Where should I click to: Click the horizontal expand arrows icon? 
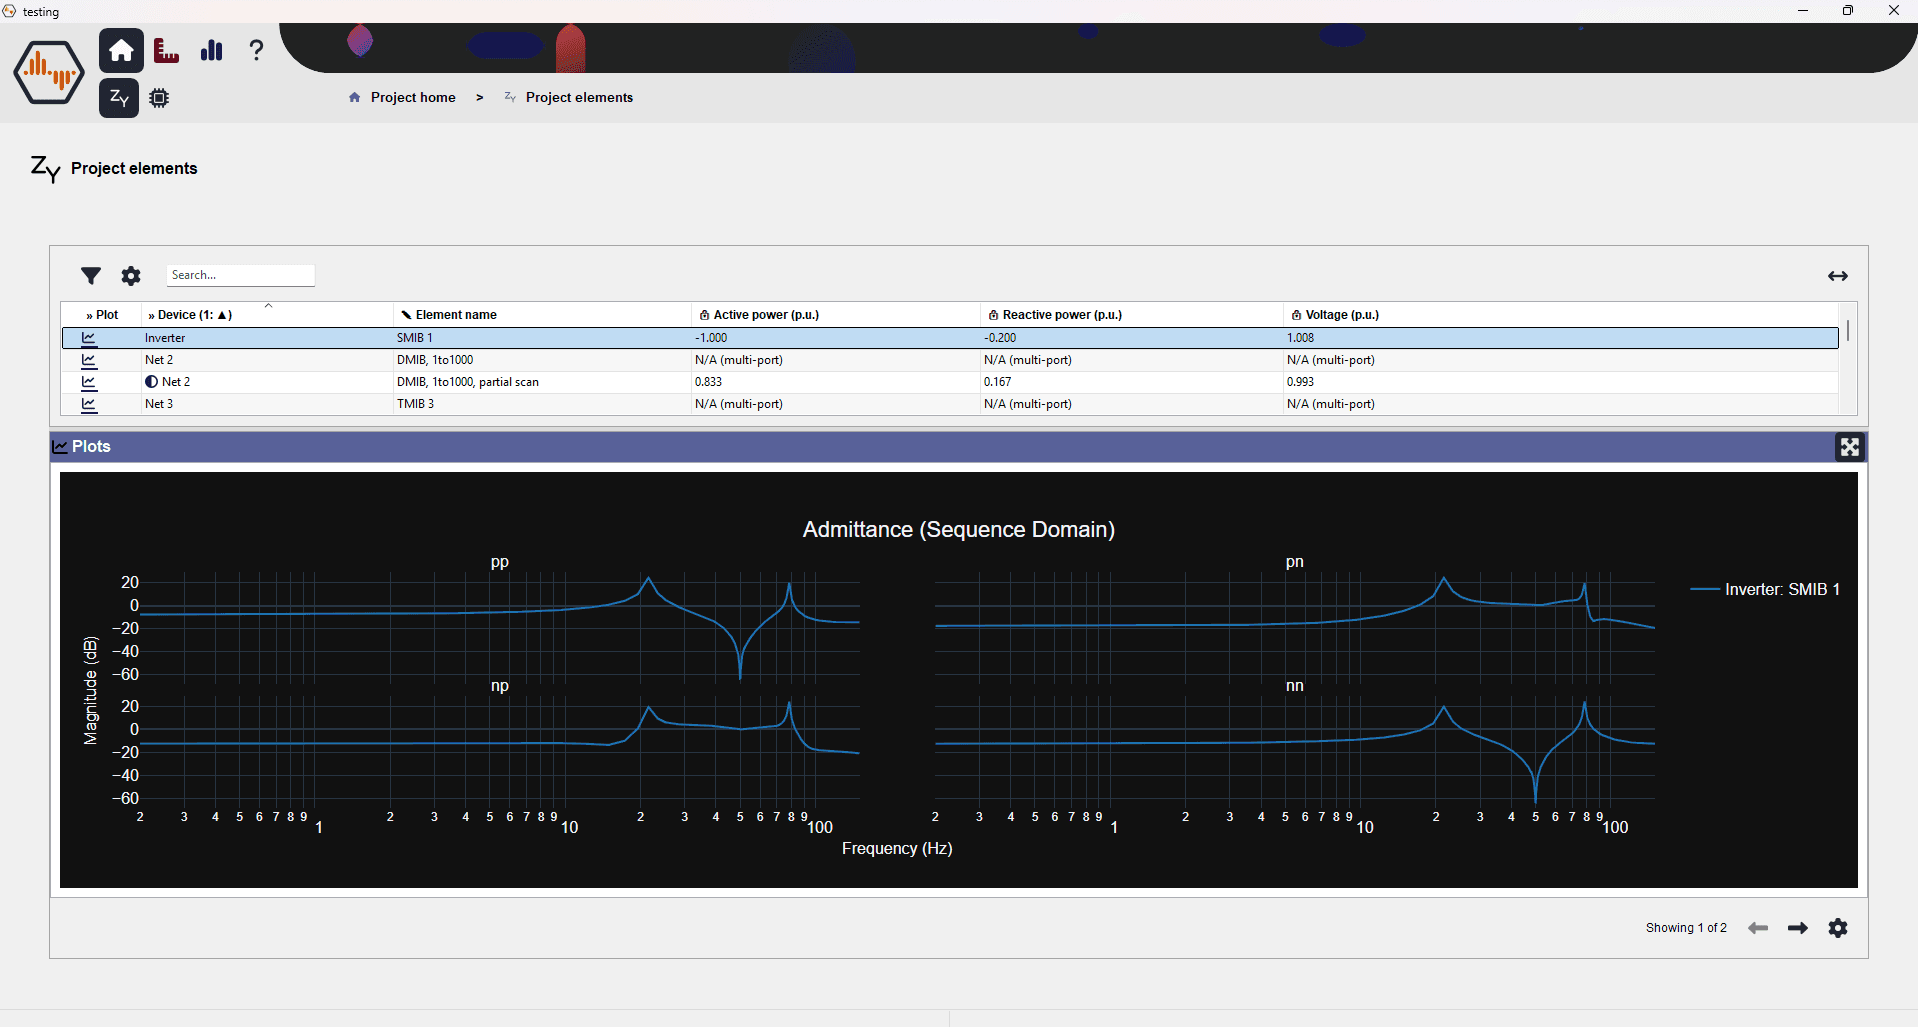pyautogui.click(x=1838, y=276)
